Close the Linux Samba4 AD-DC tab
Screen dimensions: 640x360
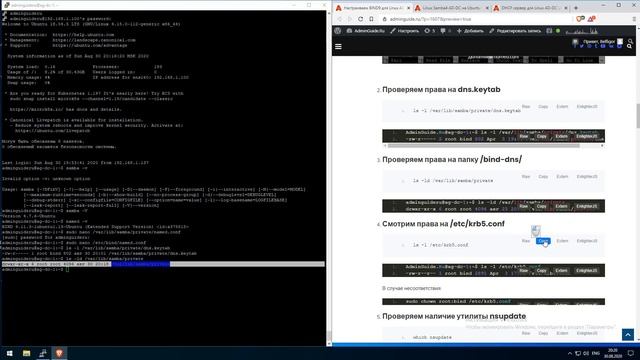coord(487,8)
